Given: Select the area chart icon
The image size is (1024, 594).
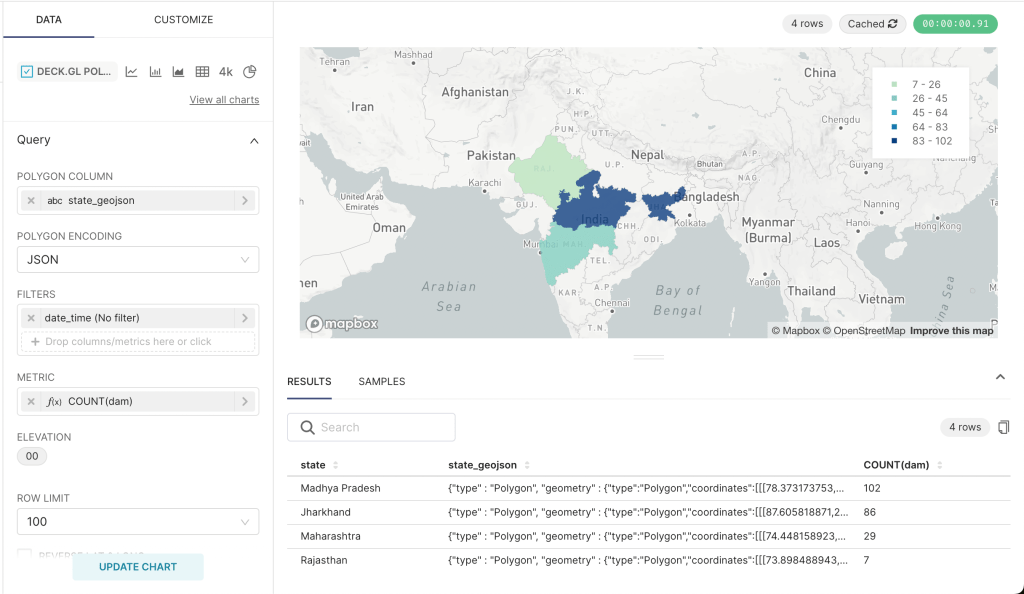Looking at the screenshot, I should click(179, 72).
